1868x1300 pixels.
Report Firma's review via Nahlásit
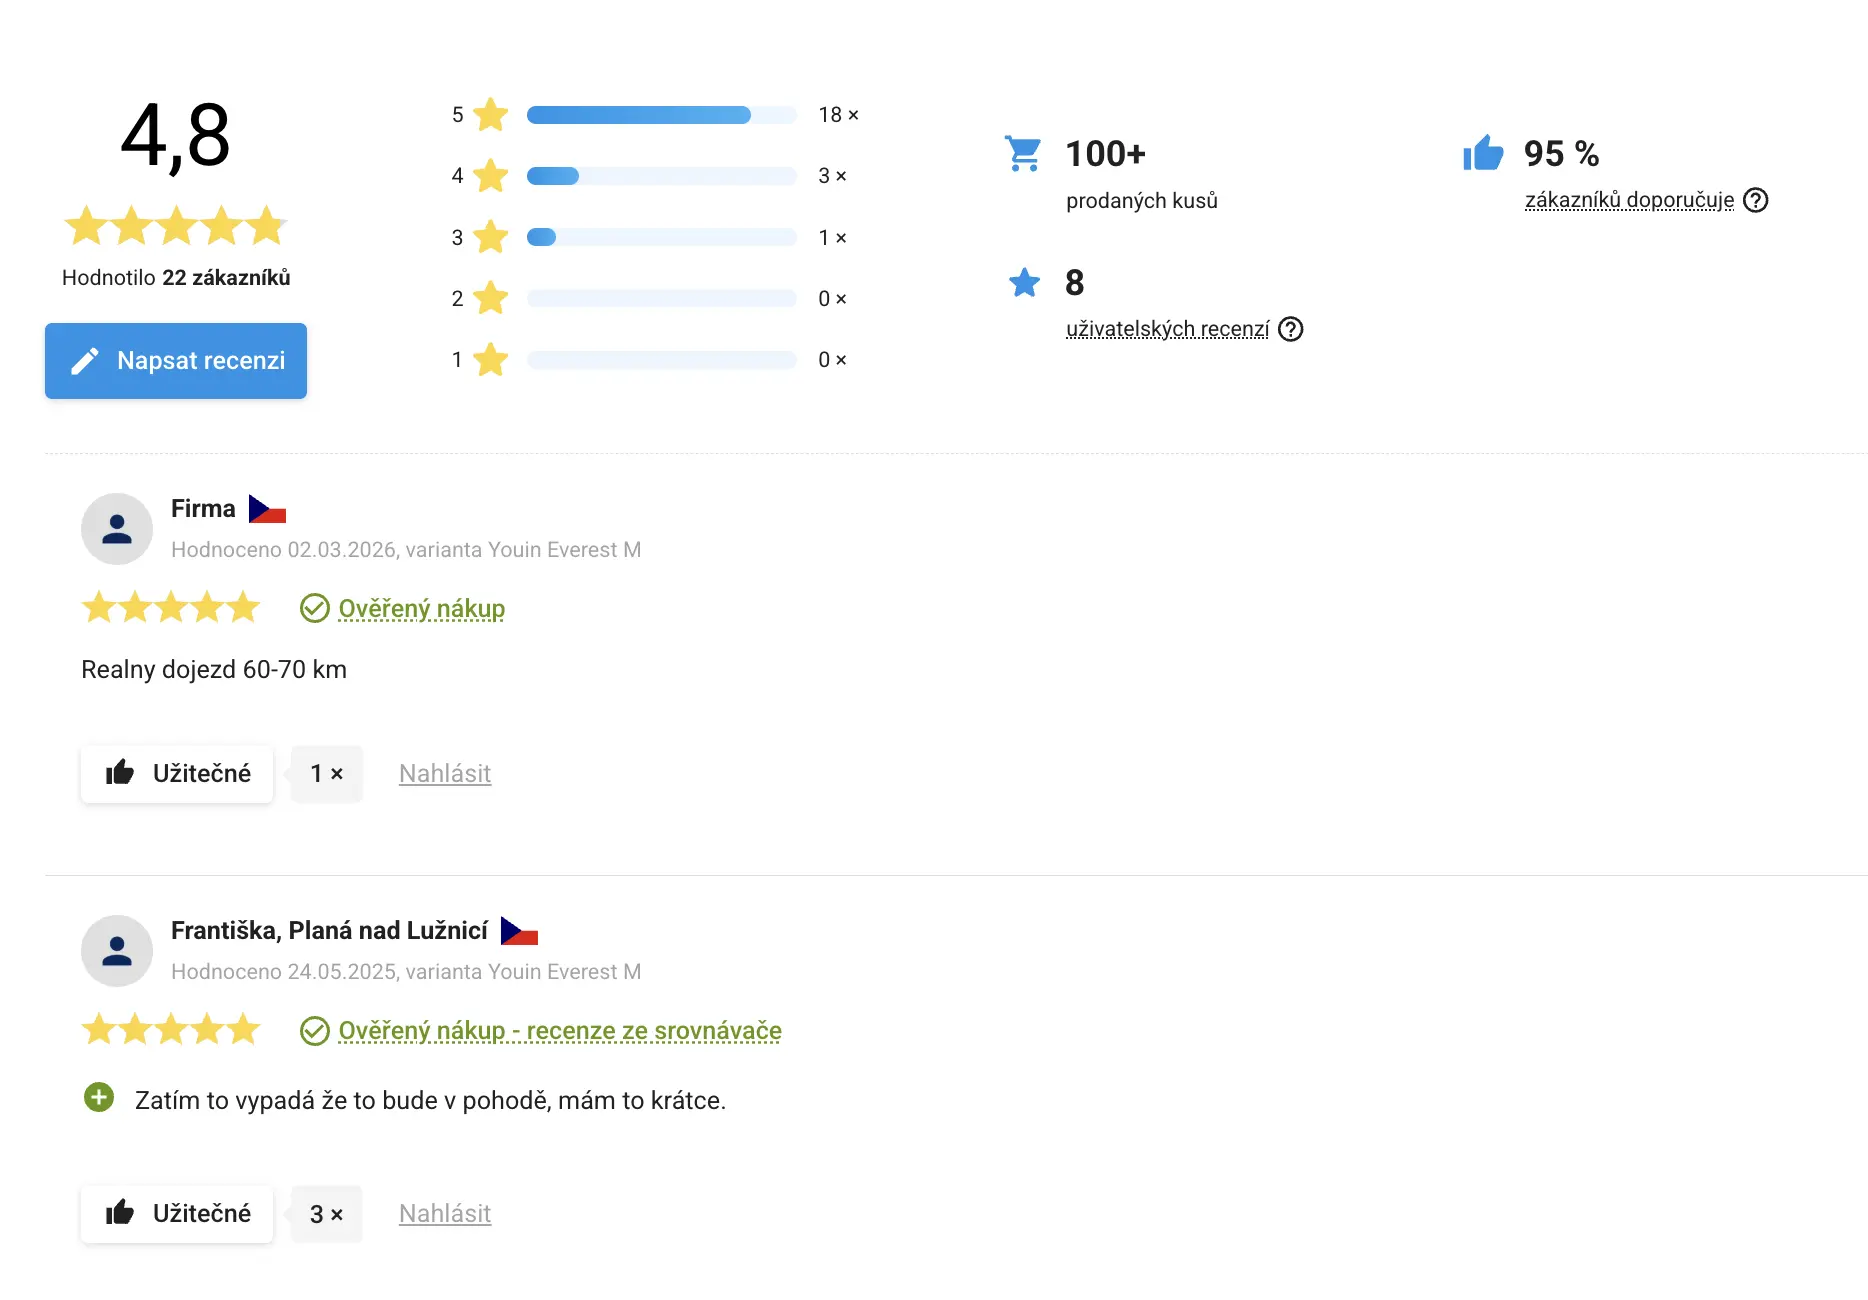445,773
